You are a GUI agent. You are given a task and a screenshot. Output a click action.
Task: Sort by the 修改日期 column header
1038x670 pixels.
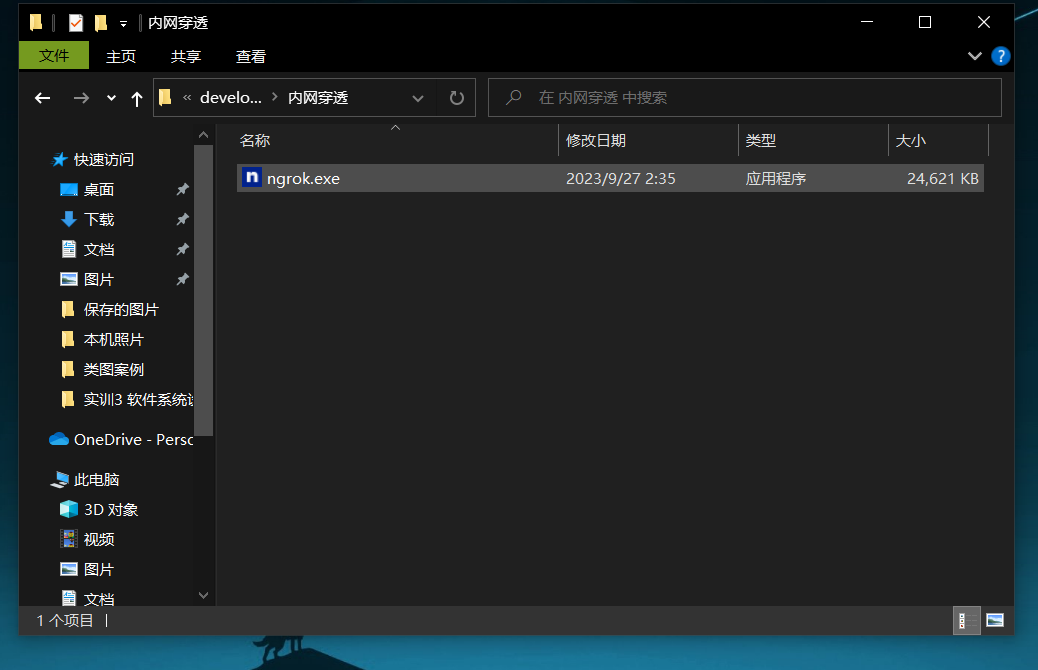[x=649, y=140]
